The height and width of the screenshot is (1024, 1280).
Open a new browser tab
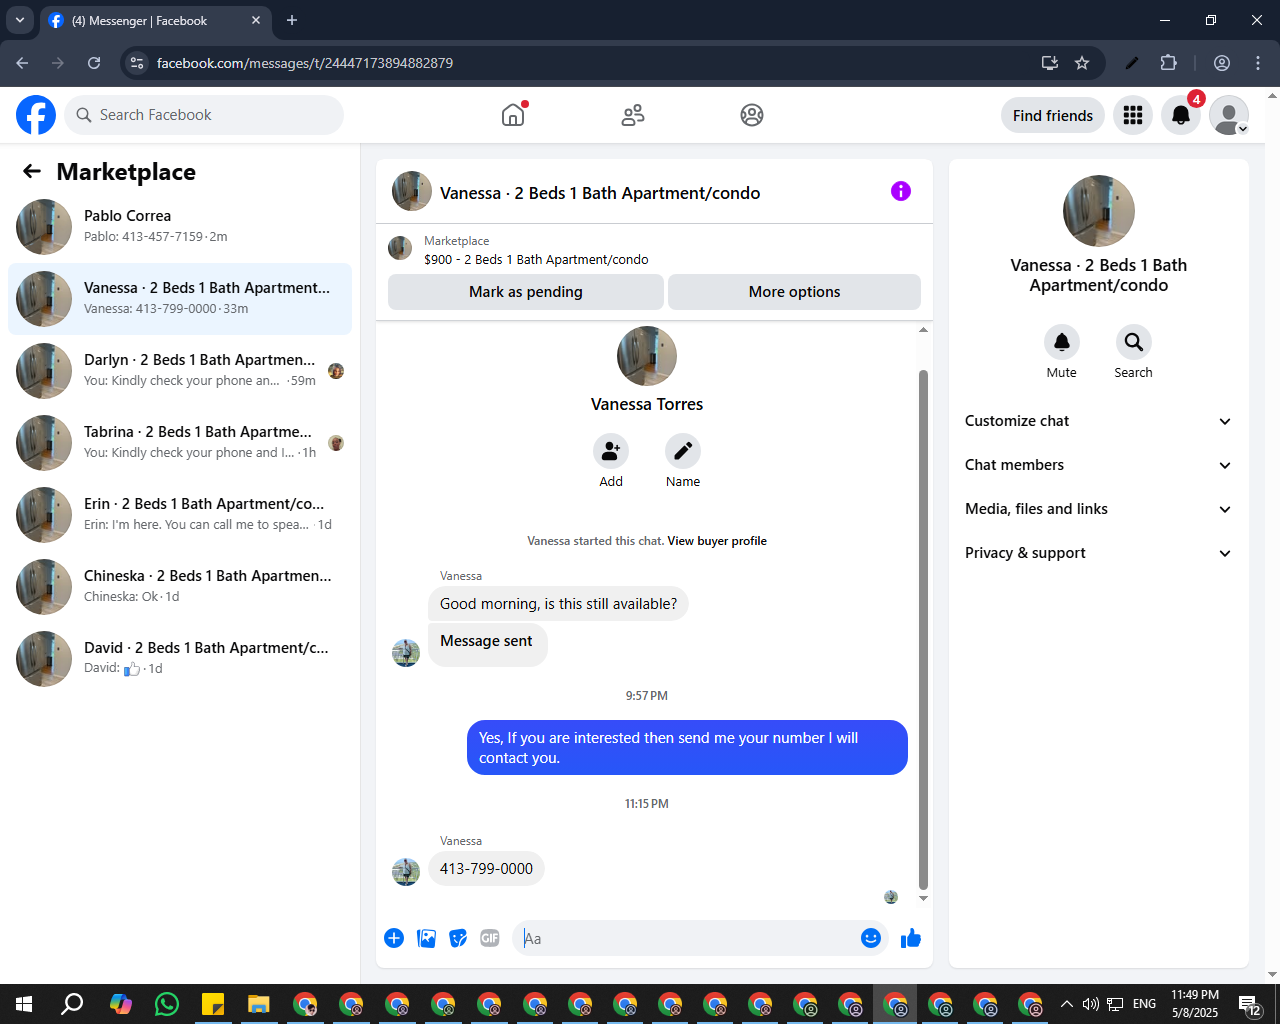[292, 20]
